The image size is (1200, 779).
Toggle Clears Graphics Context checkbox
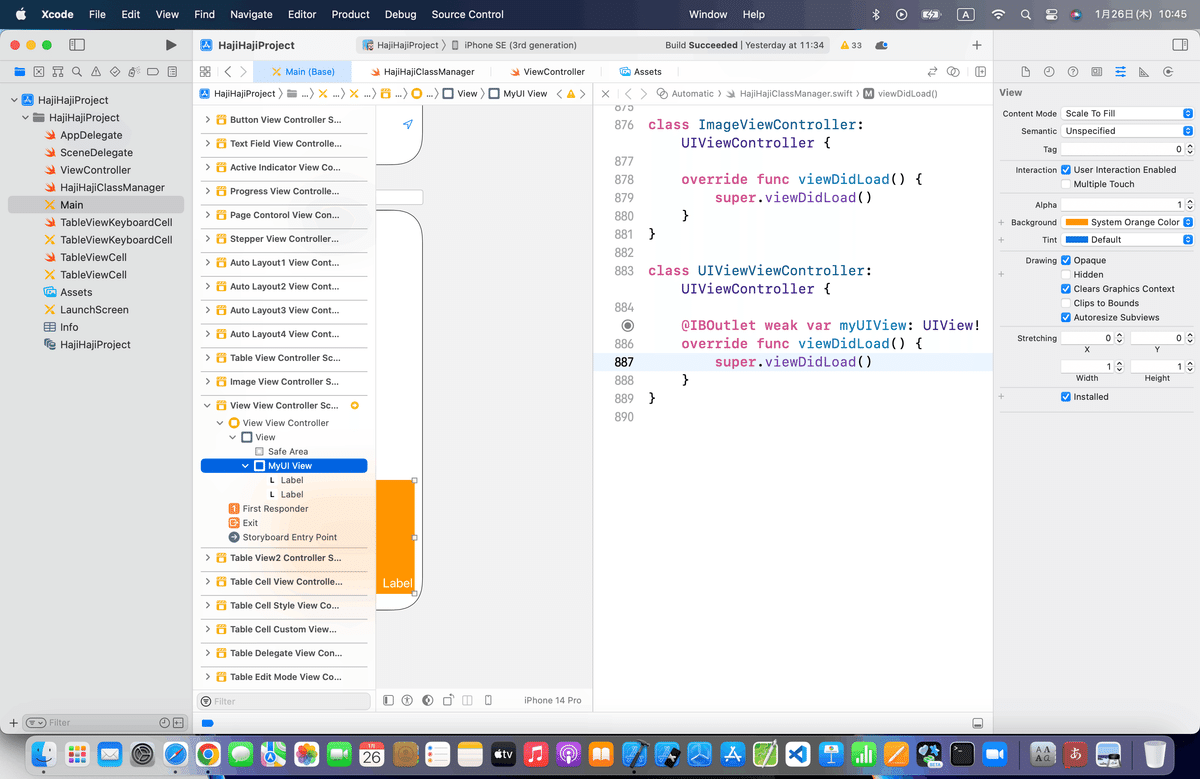pos(1066,289)
